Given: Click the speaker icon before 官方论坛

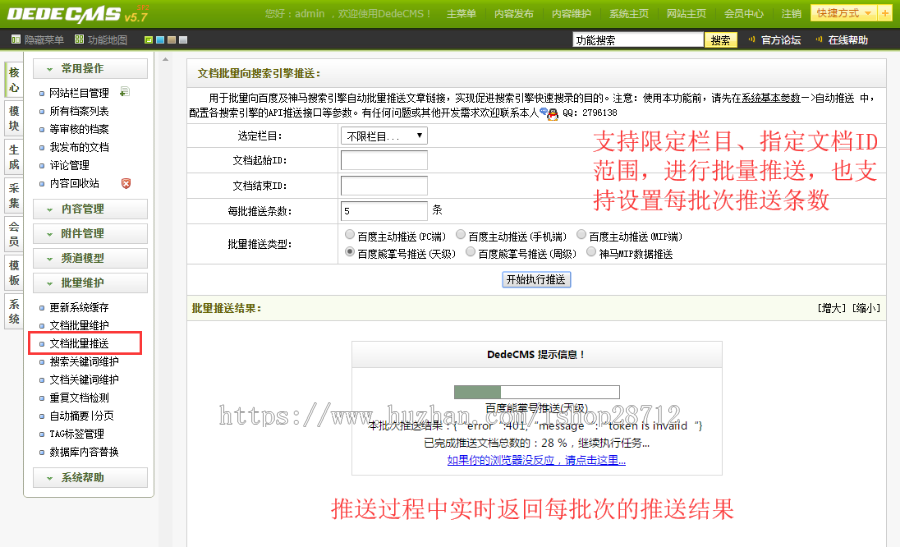Looking at the screenshot, I should [751, 40].
